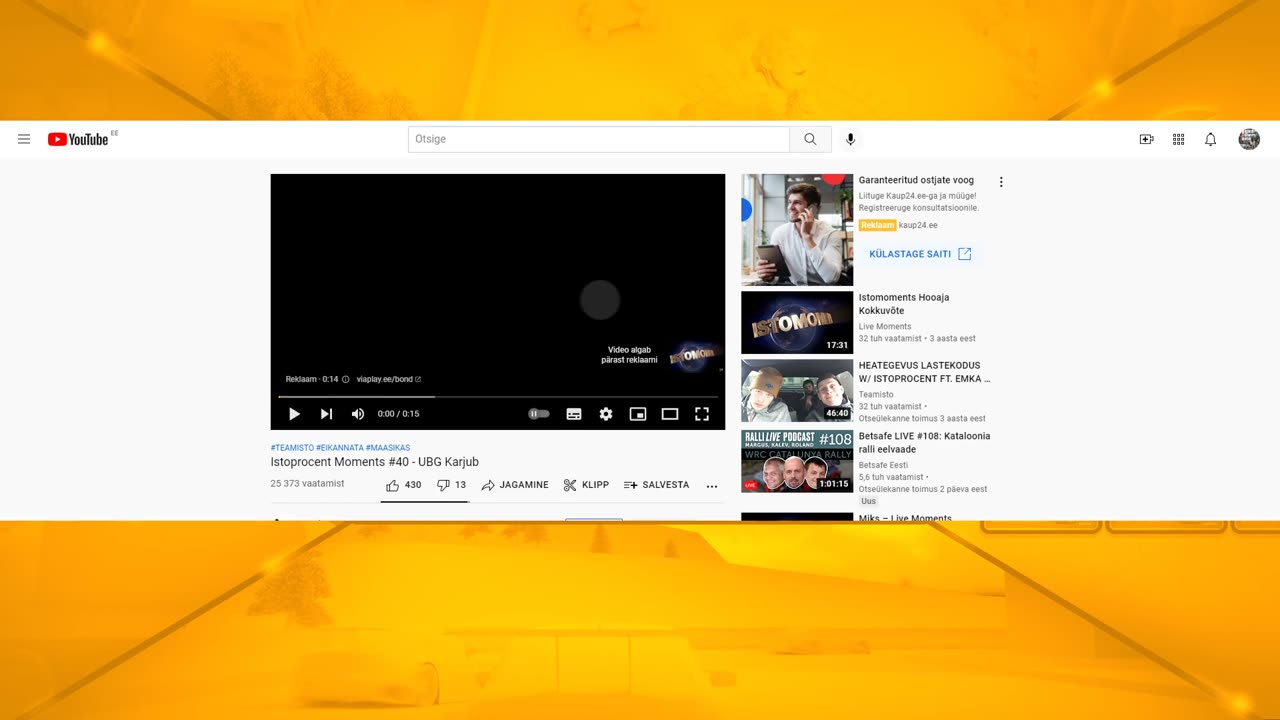Open the Betsafe Eesti channel name
Screen dimensions: 1280x720
click(883, 465)
